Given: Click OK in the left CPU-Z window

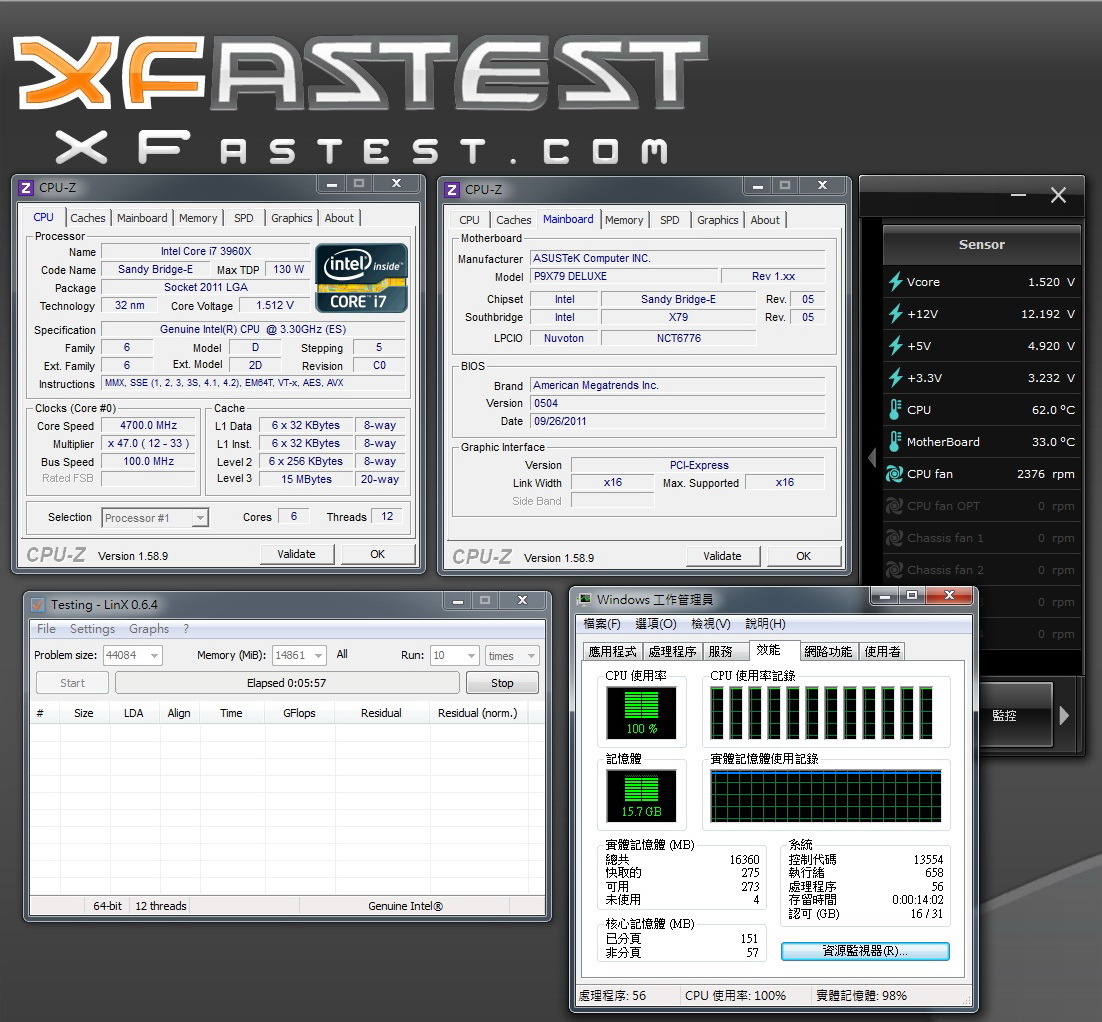Looking at the screenshot, I should (377, 554).
